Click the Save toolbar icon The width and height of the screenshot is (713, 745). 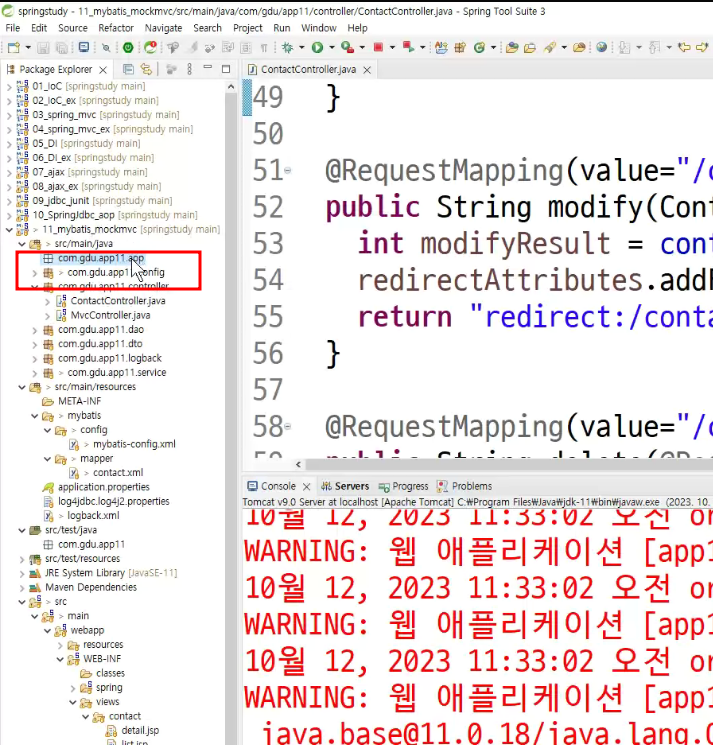43,48
